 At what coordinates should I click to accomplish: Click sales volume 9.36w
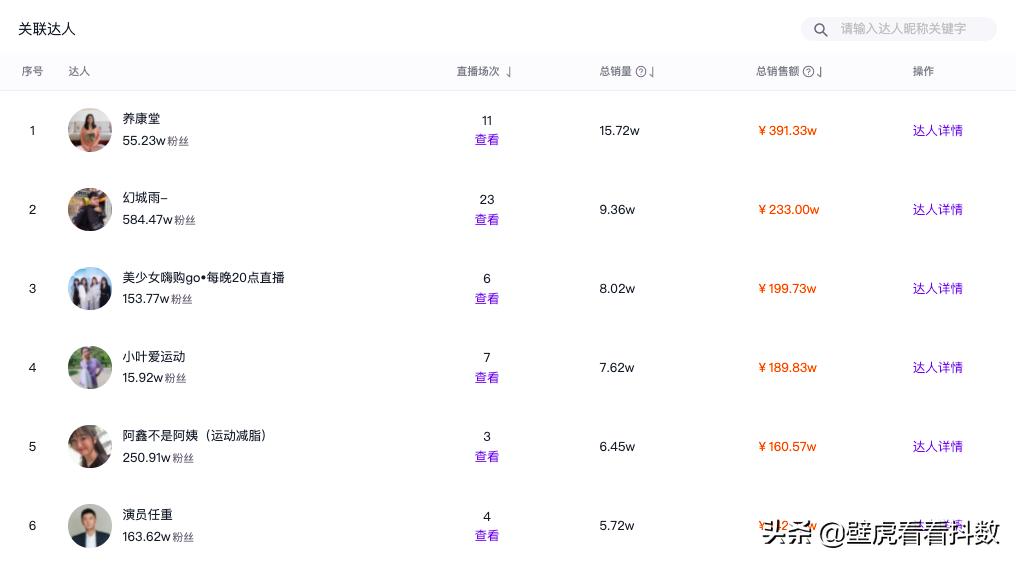point(617,209)
